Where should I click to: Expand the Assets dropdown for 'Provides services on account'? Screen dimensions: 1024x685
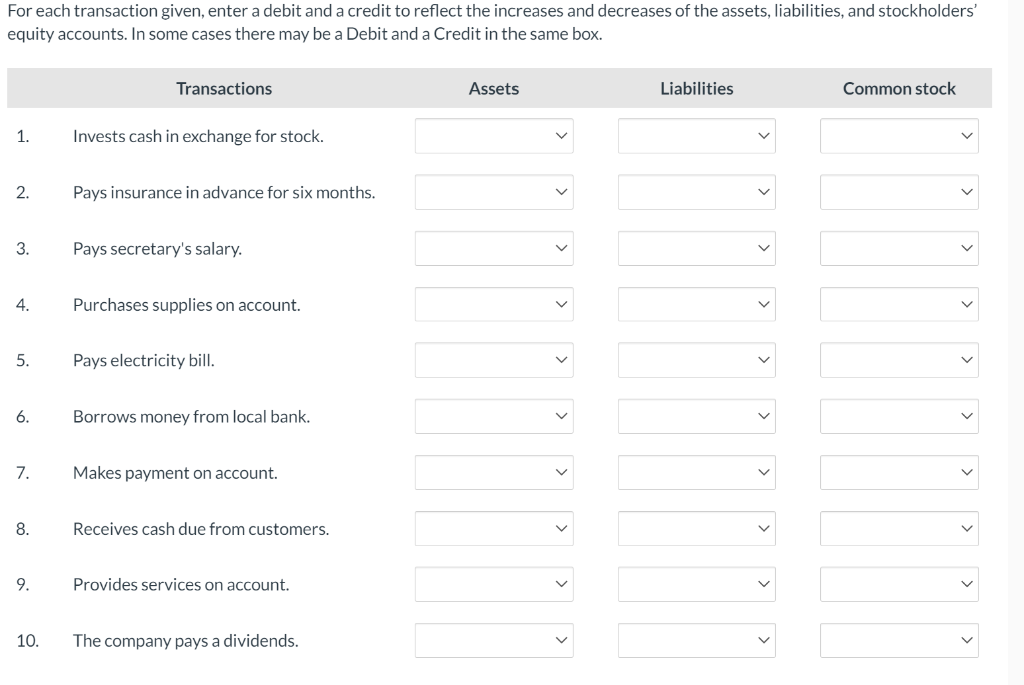[x=493, y=584]
